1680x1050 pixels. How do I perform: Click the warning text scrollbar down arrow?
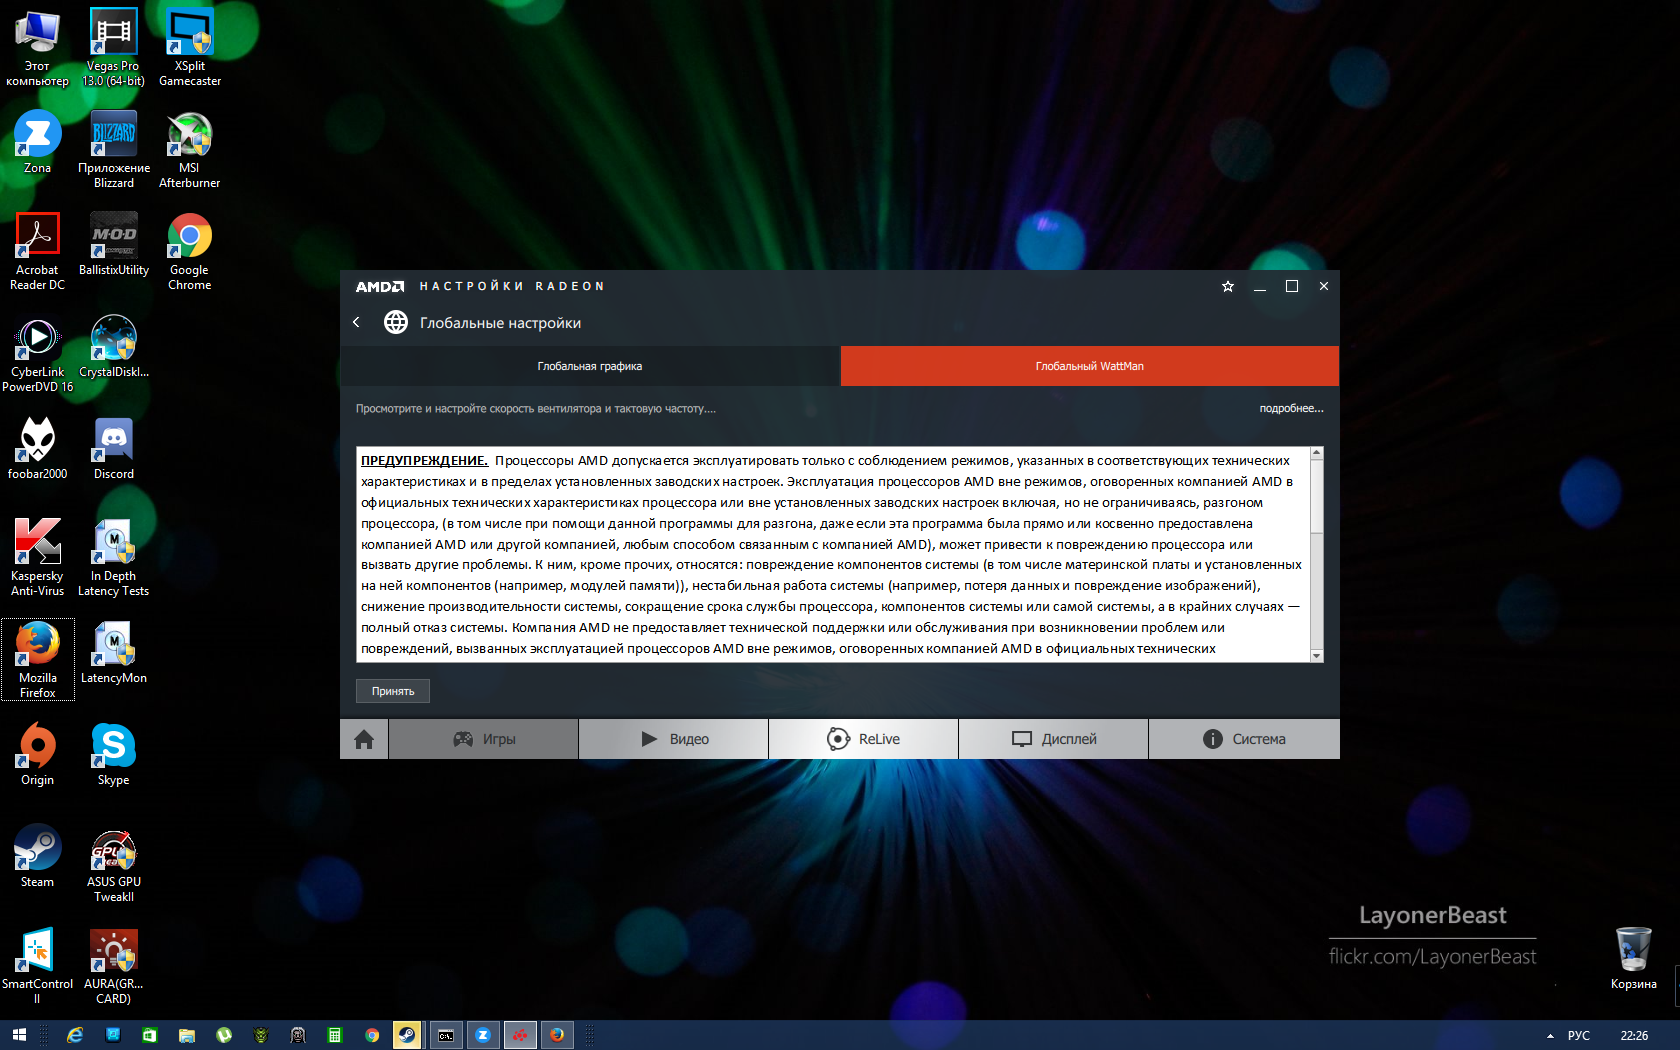(x=1317, y=656)
